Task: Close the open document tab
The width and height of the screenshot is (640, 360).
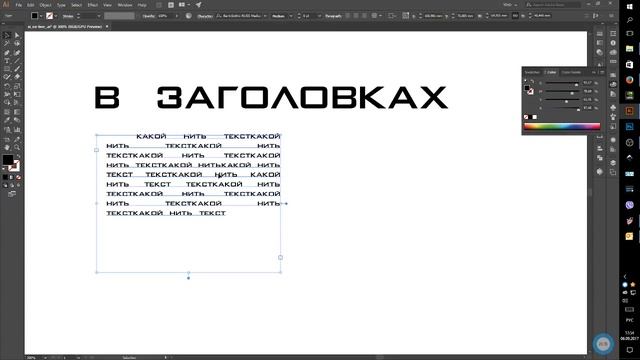Action: pyautogui.click(x=107, y=27)
